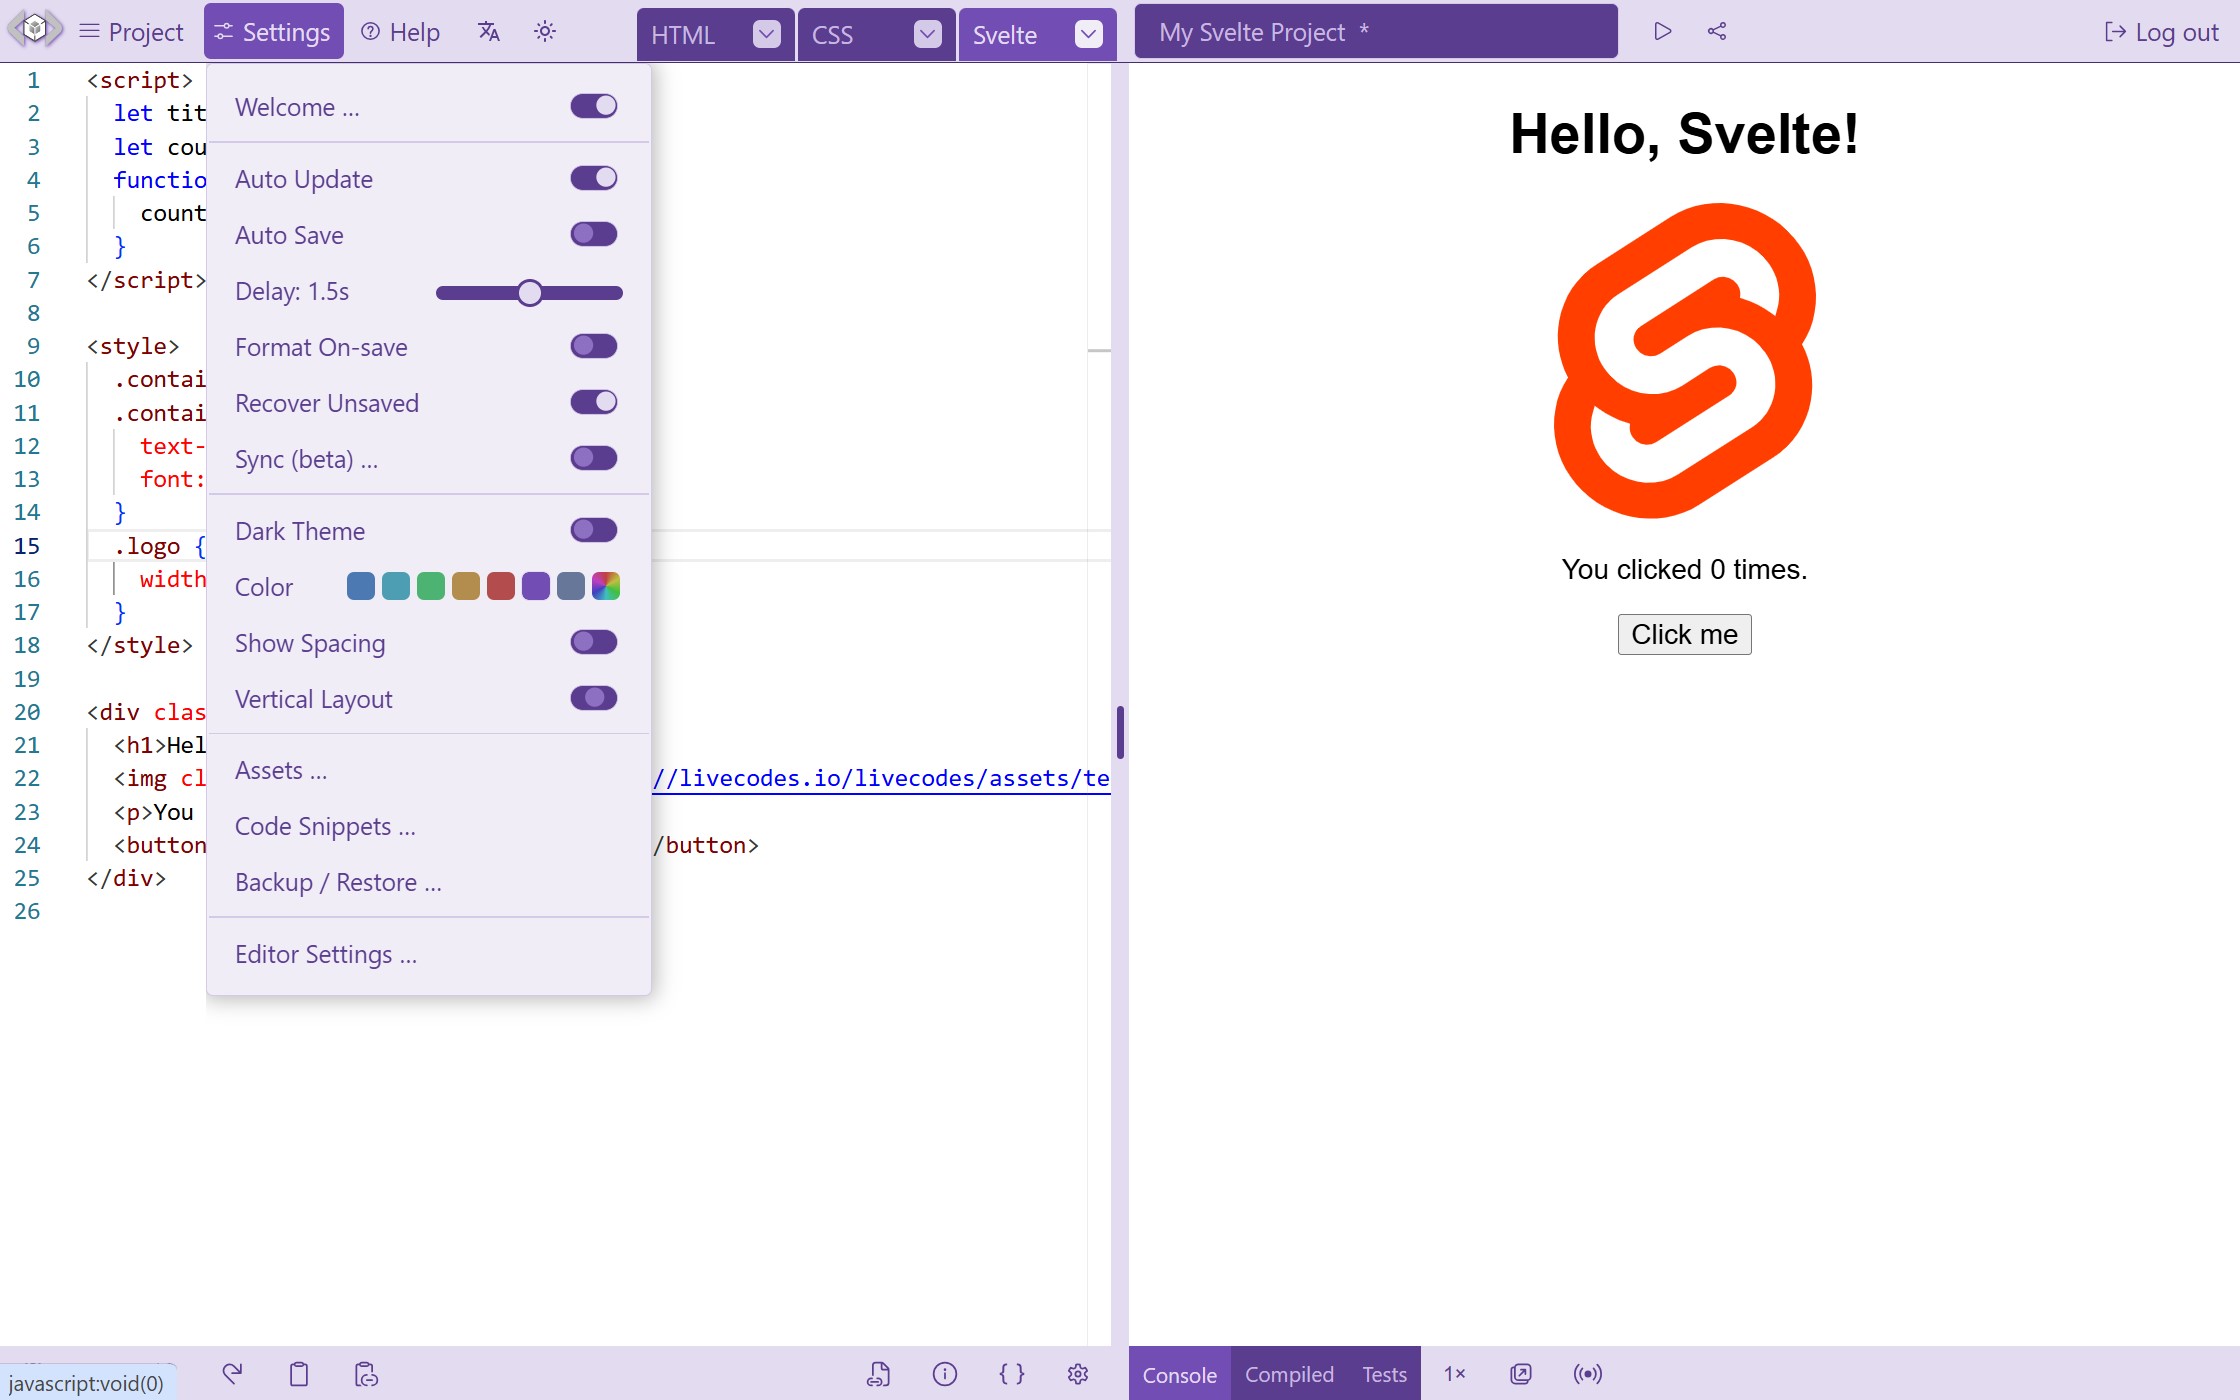
Task: Switch to the Compiled tab
Action: (1288, 1374)
